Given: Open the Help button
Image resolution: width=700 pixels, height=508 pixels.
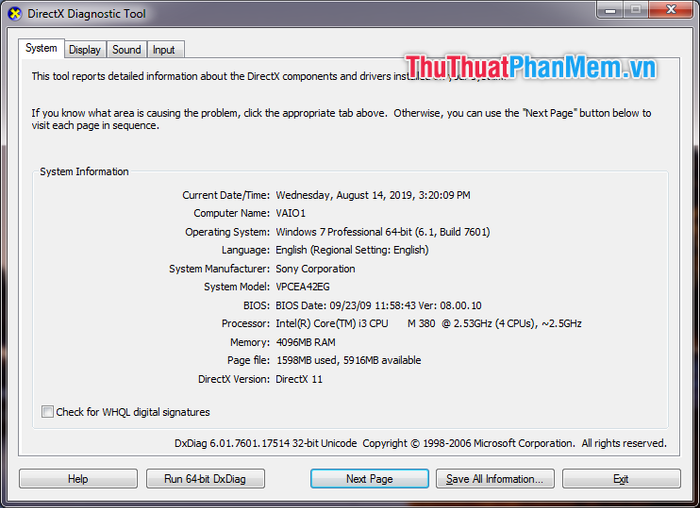Looking at the screenshot, I should click(78, 479).
